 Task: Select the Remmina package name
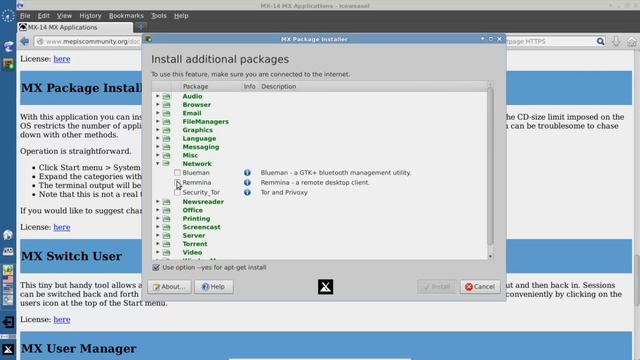point(197,182)
